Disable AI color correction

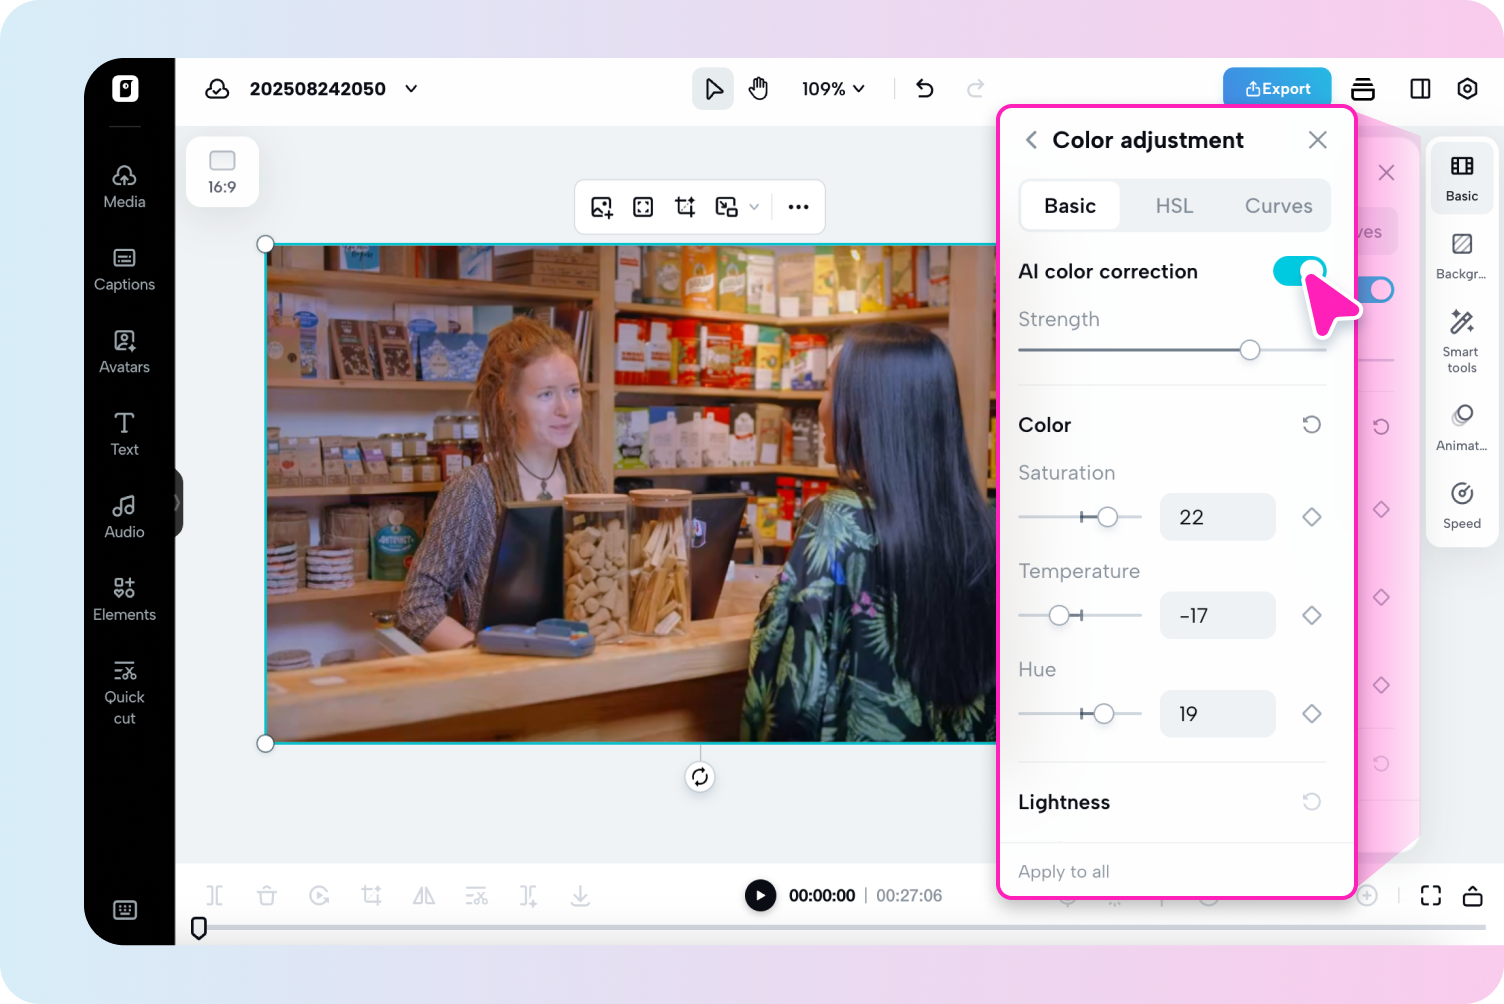1298,271
